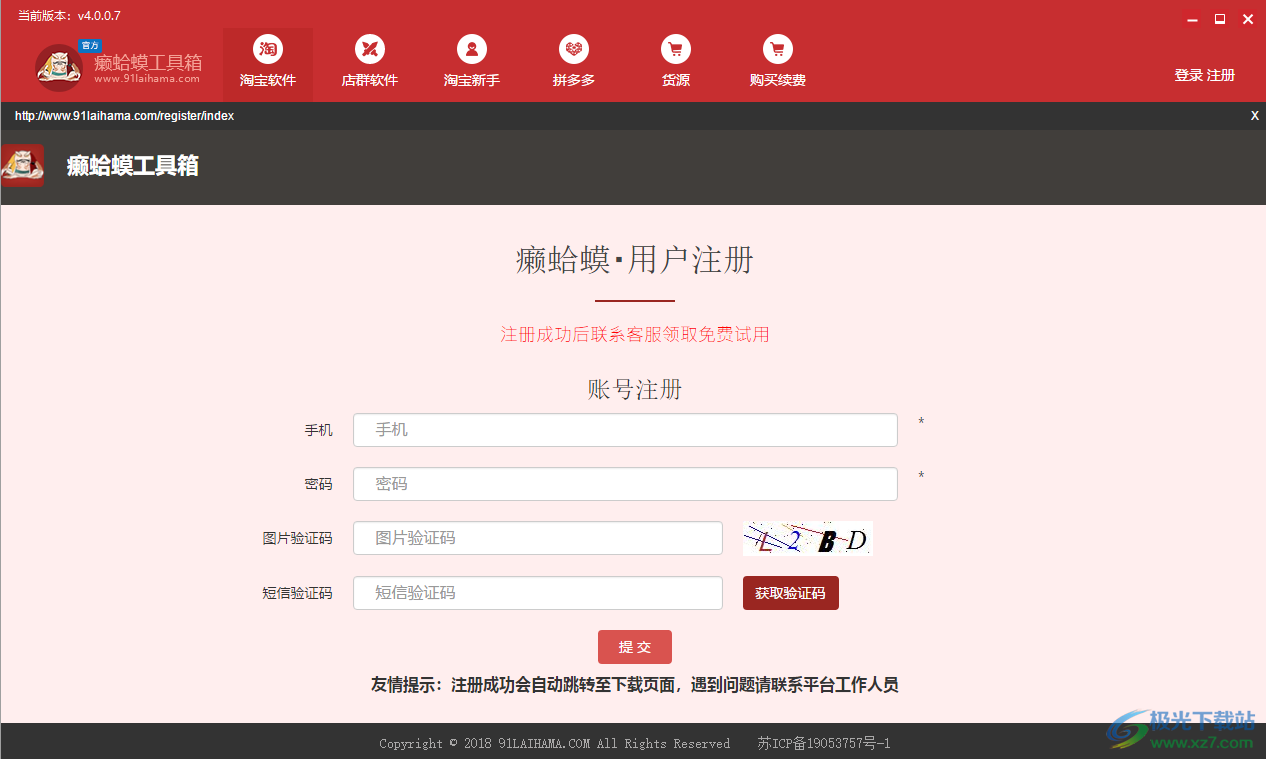Viewport: 1266px width, 759px height.
Task: Open the 货源 shopping bag icon
Action: 675,48
